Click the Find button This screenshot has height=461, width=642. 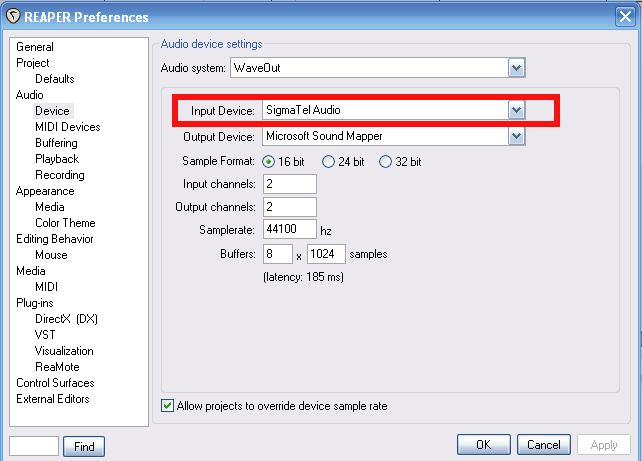(x=84, y=447)
